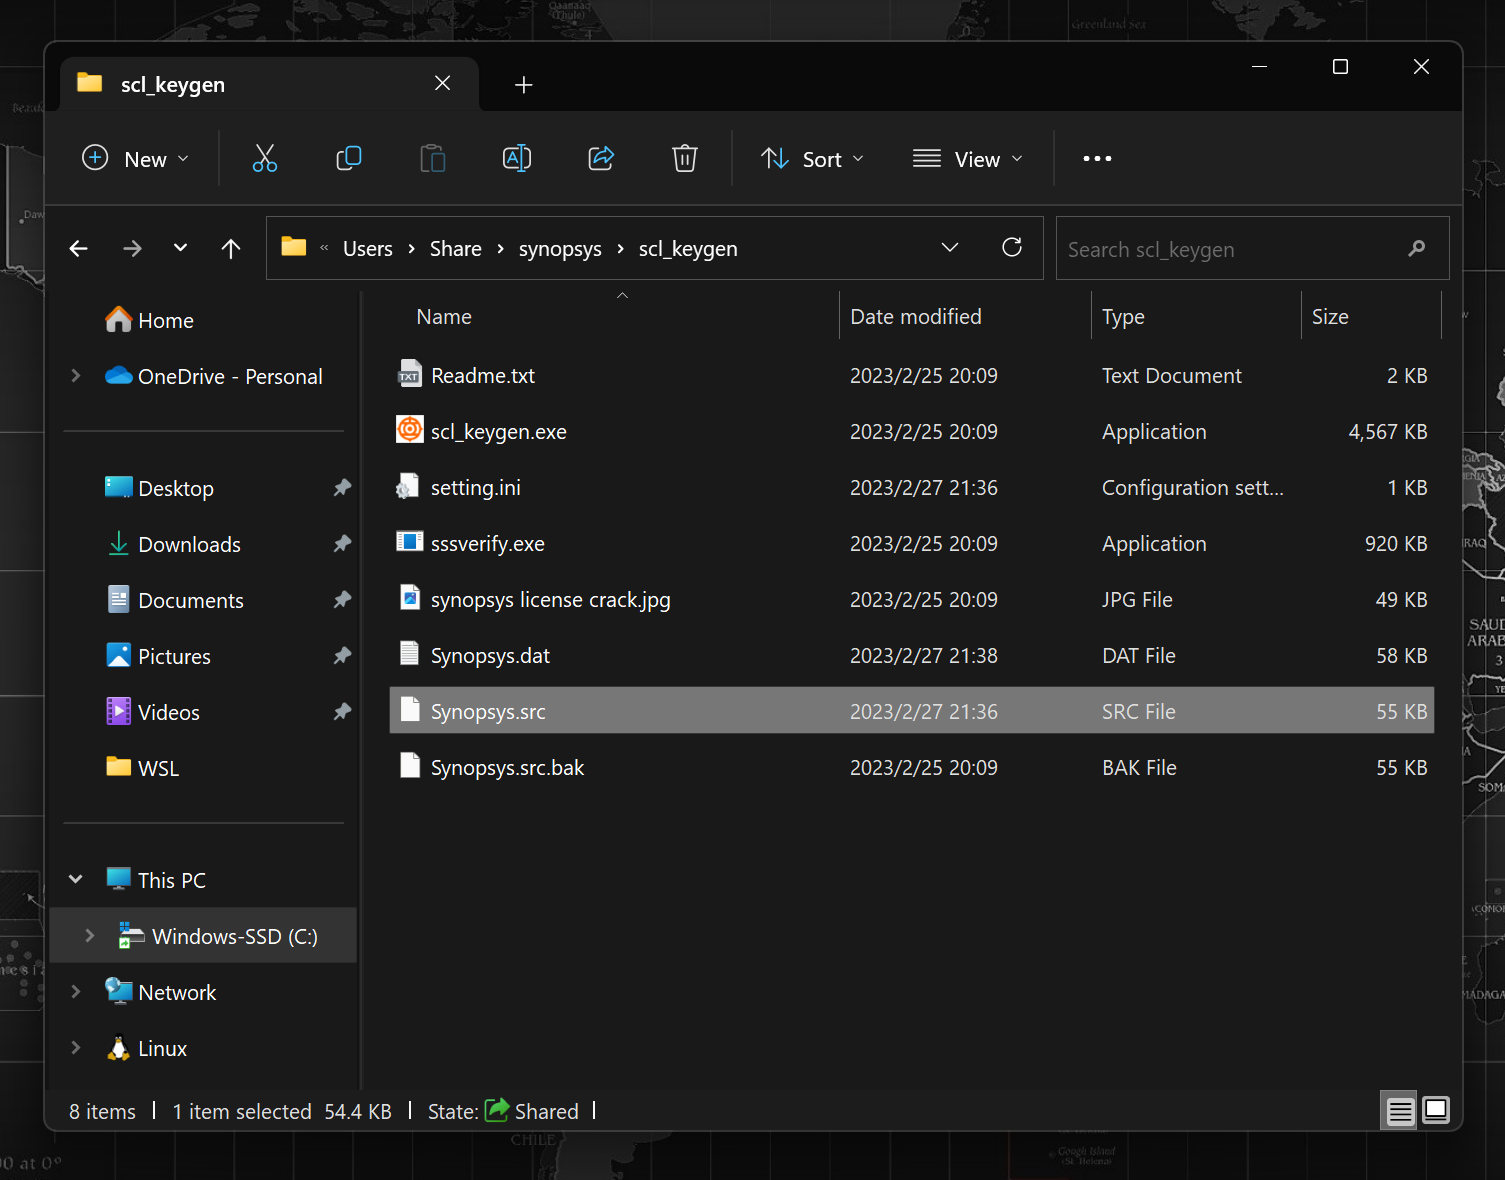The image size is (1505, 1180).
Task: Switch to Details view layout icon
Action: pos(1400,1111)
